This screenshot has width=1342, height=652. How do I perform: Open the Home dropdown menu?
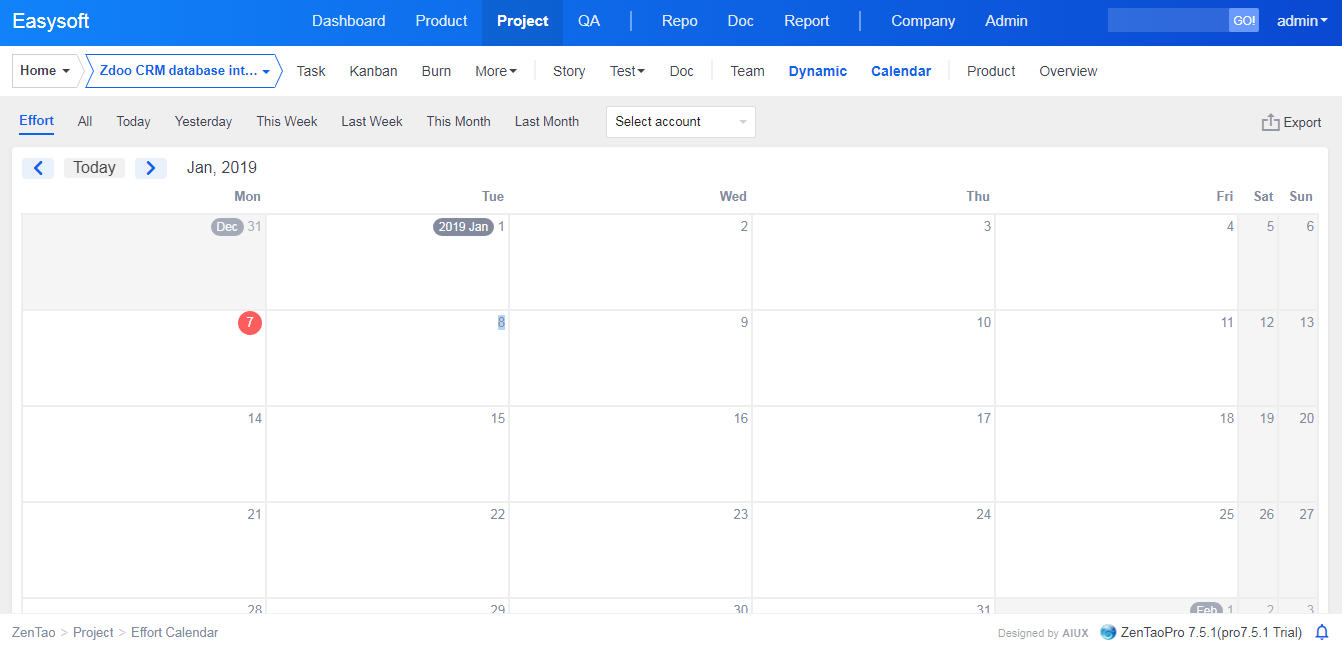(45, 71)
